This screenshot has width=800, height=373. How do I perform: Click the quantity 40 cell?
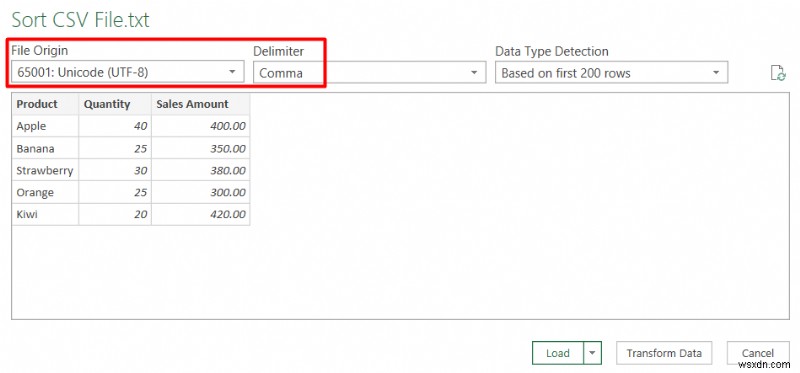[115, 126]
